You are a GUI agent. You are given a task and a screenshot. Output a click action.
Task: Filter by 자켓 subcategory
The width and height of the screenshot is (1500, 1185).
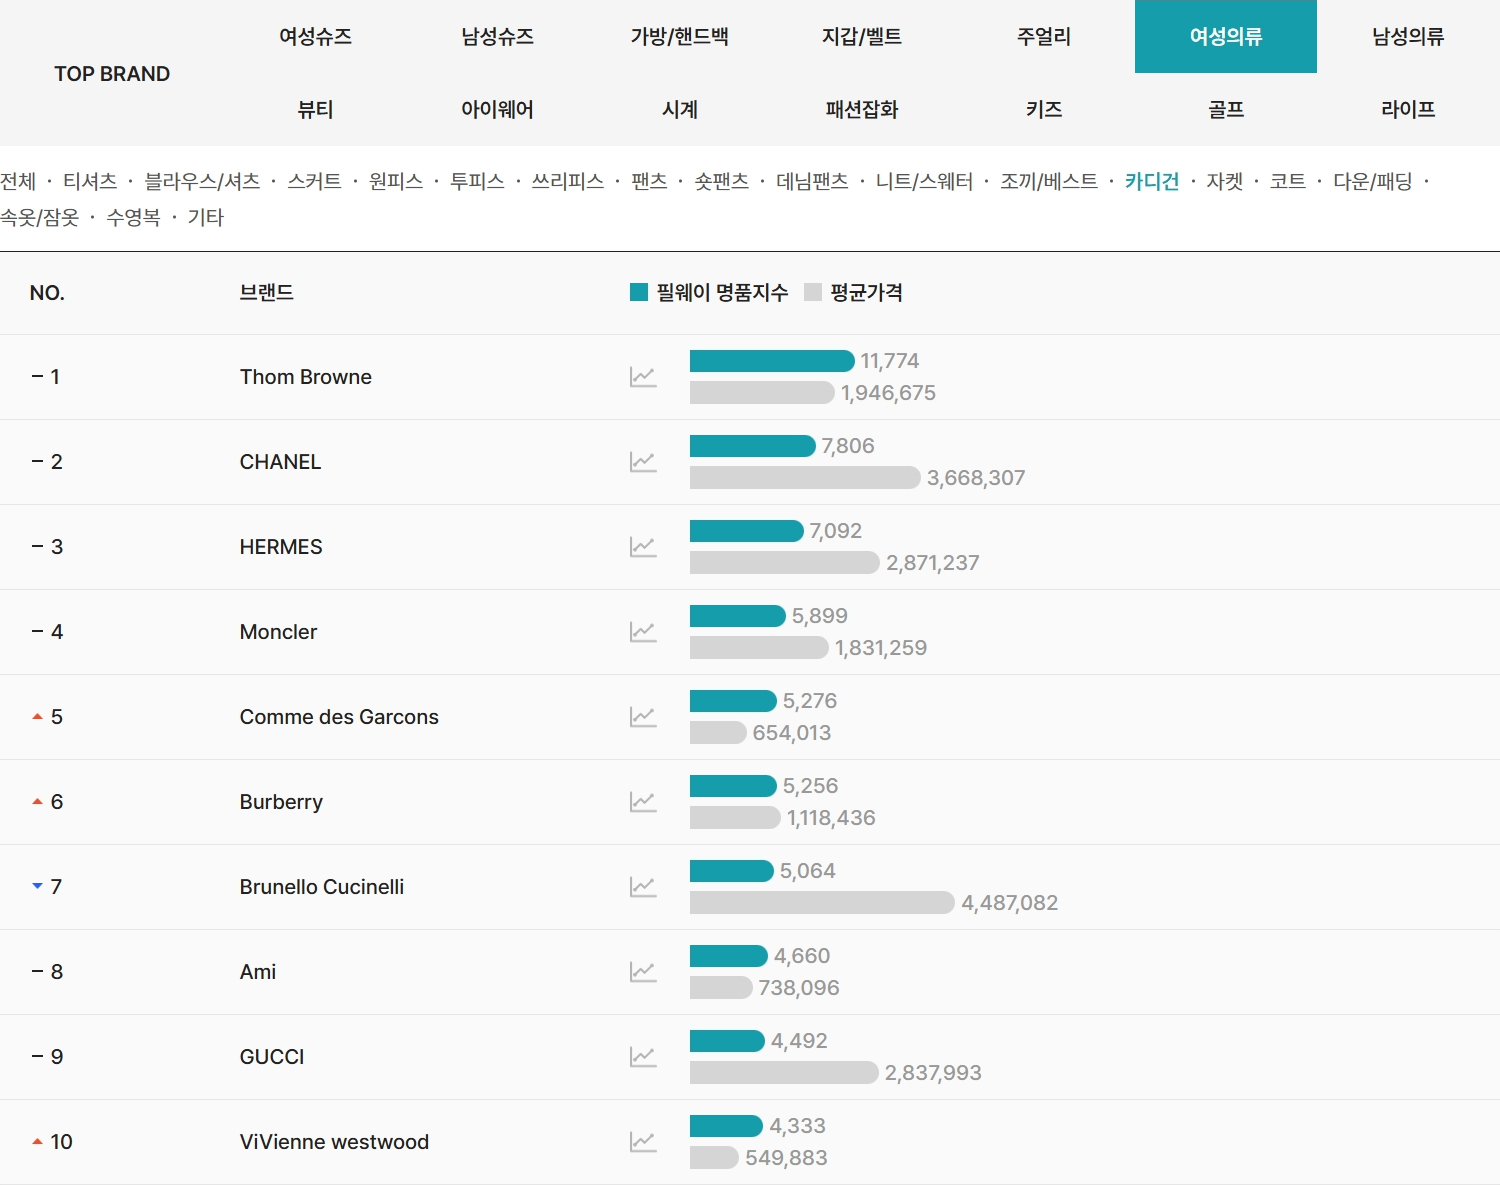[1225, 181]
